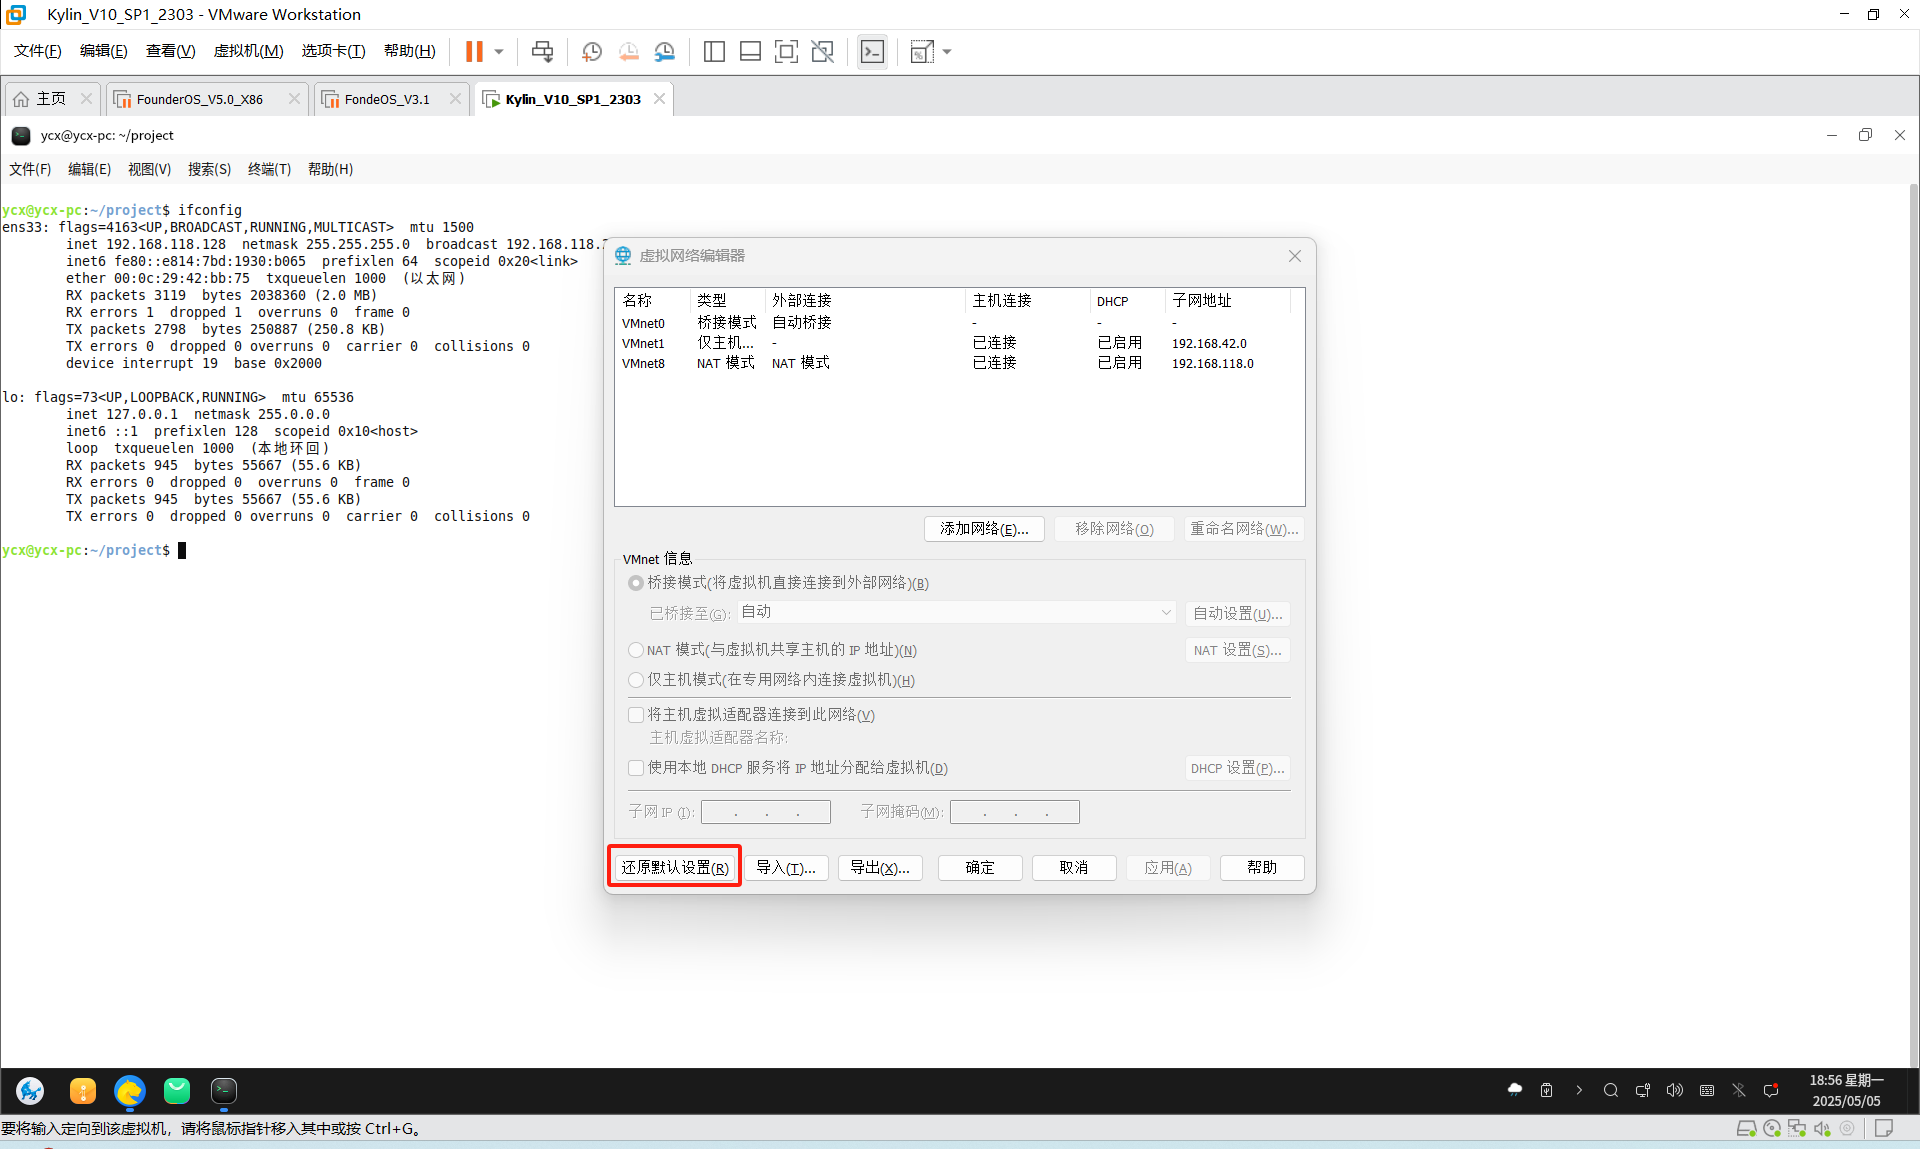The width and height of the screenshot is (1920, 1149).
Task: Show or hide the library sidebar icon
Action: 714,52
